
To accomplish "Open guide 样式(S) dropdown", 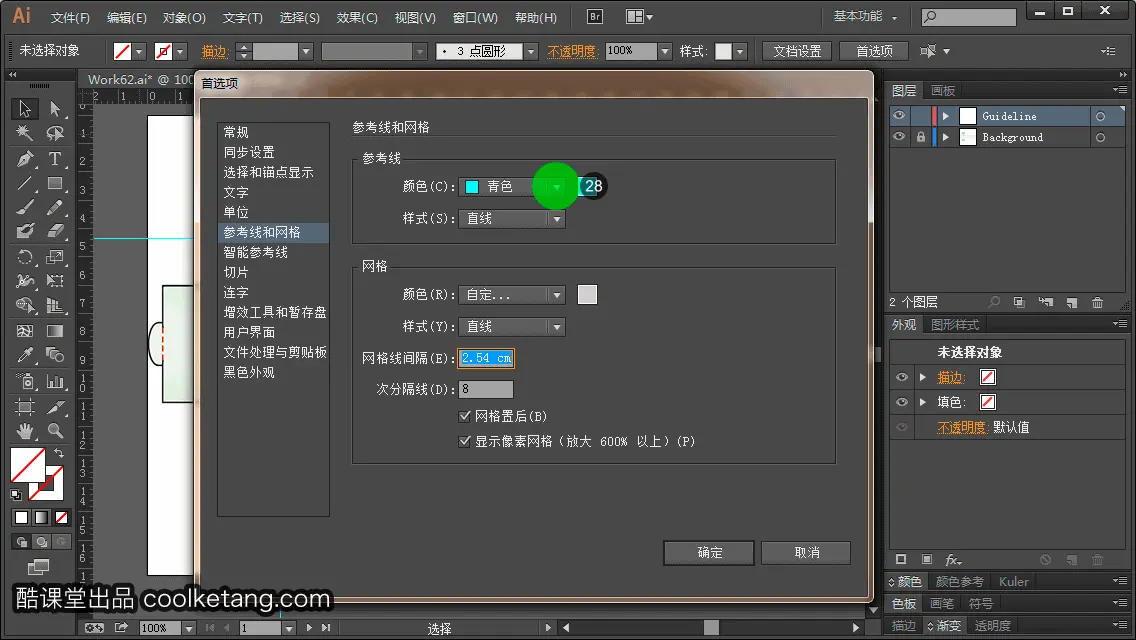I will (x=511, y=219).
